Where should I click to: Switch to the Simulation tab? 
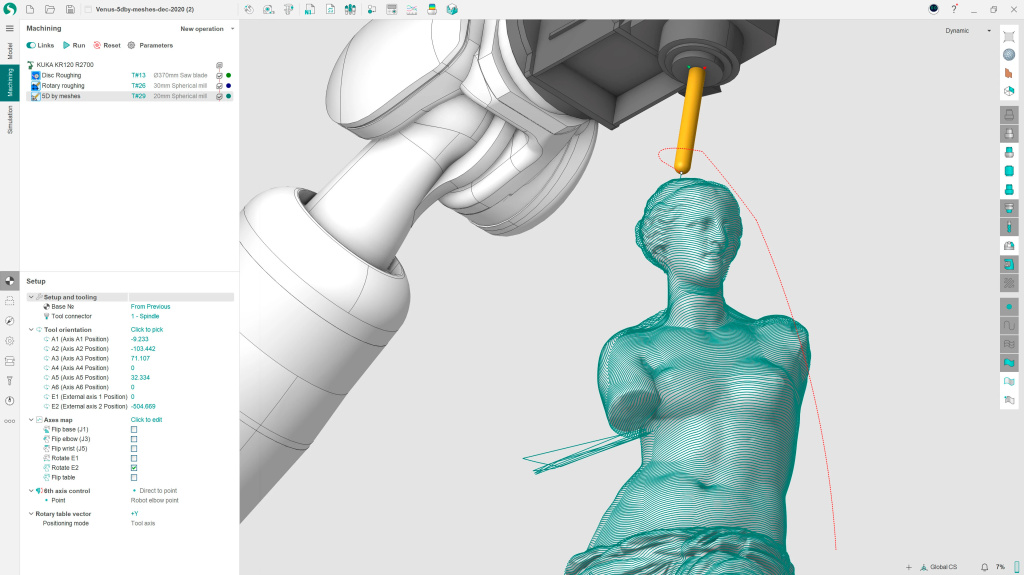click(x=9, y=120)
